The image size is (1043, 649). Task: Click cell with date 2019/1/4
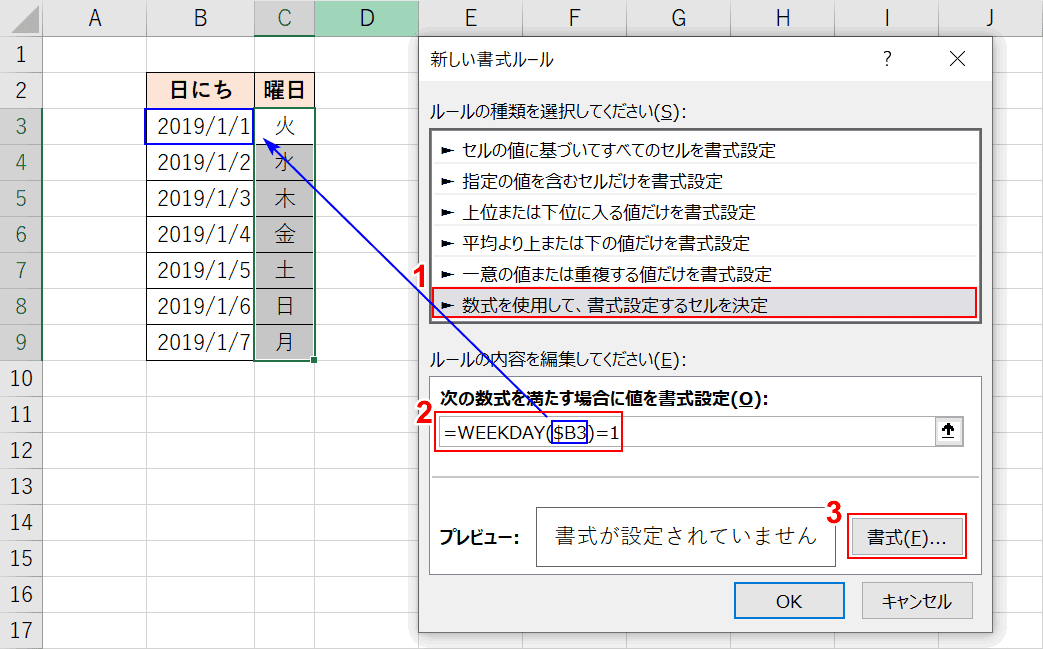(200, 234)
